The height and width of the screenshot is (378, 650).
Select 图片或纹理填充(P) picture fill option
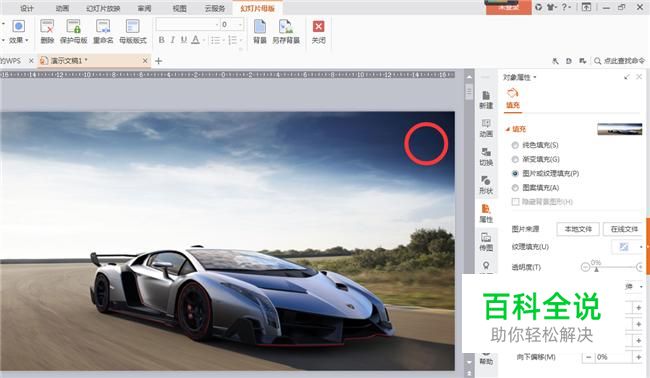546,173
